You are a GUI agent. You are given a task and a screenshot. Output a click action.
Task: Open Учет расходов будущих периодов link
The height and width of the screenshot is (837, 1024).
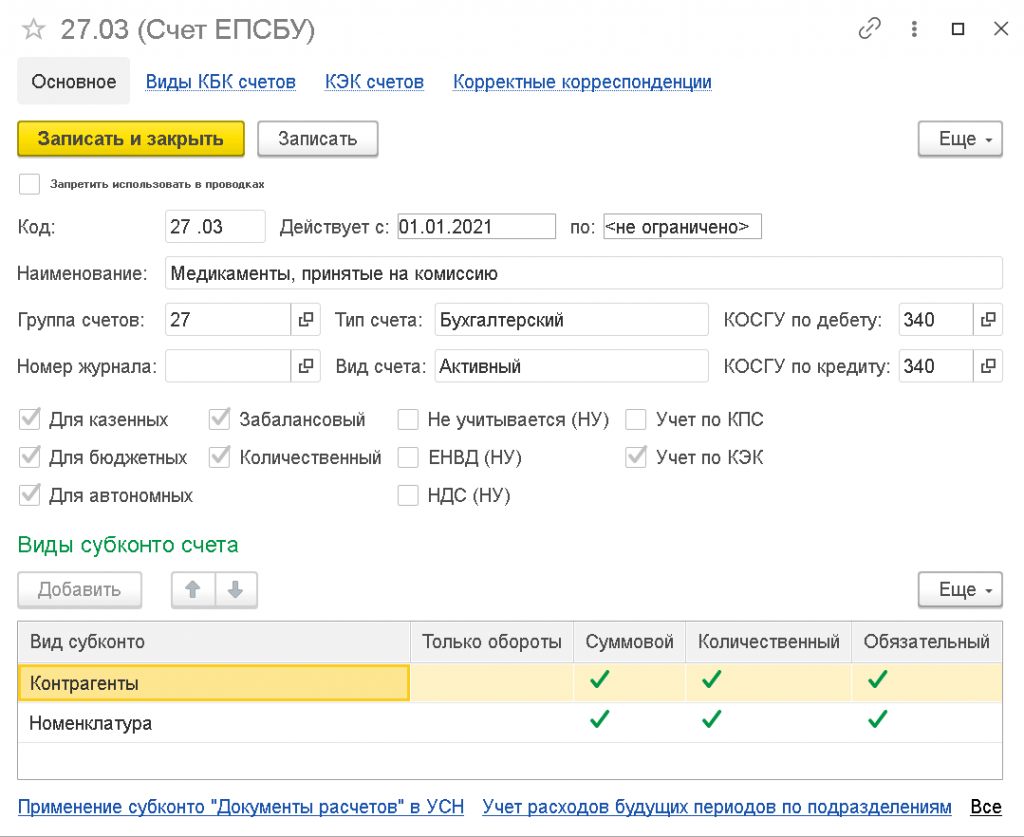(x=716, y=806)
